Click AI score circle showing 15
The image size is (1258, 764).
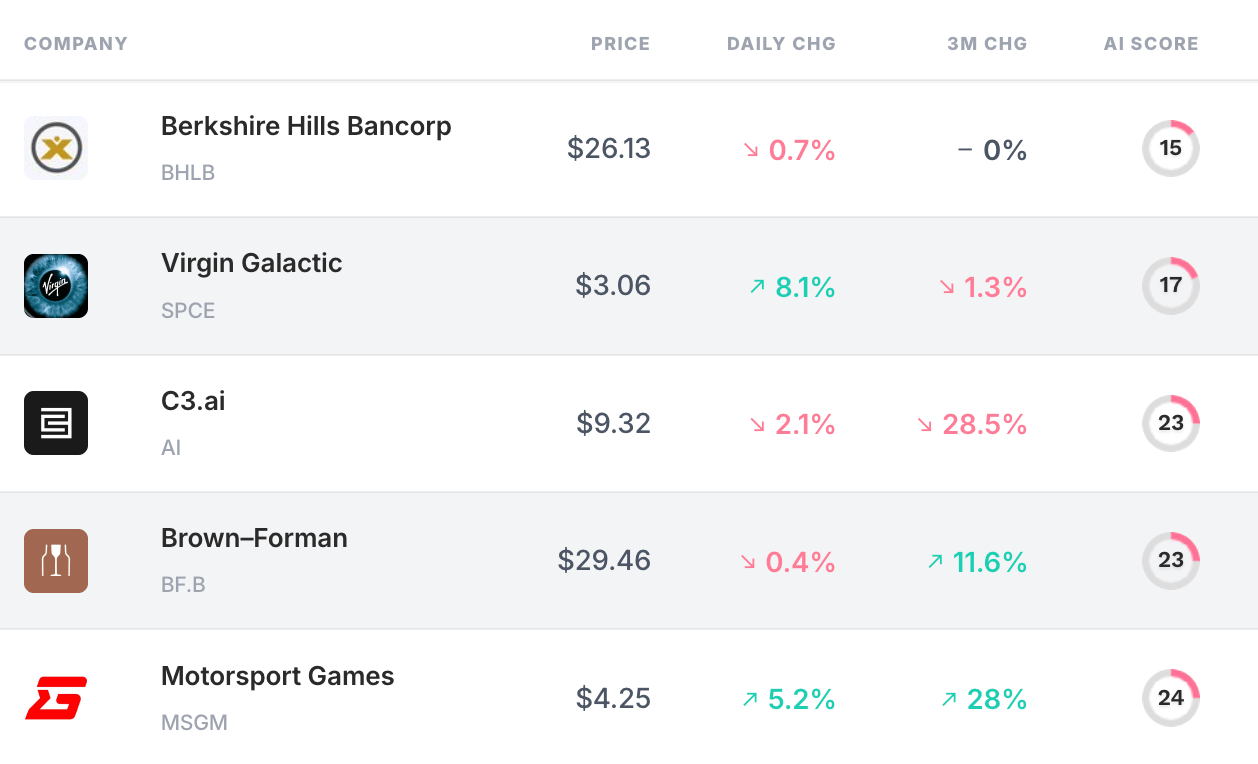pyautogui.click(x=1170, y=149)
